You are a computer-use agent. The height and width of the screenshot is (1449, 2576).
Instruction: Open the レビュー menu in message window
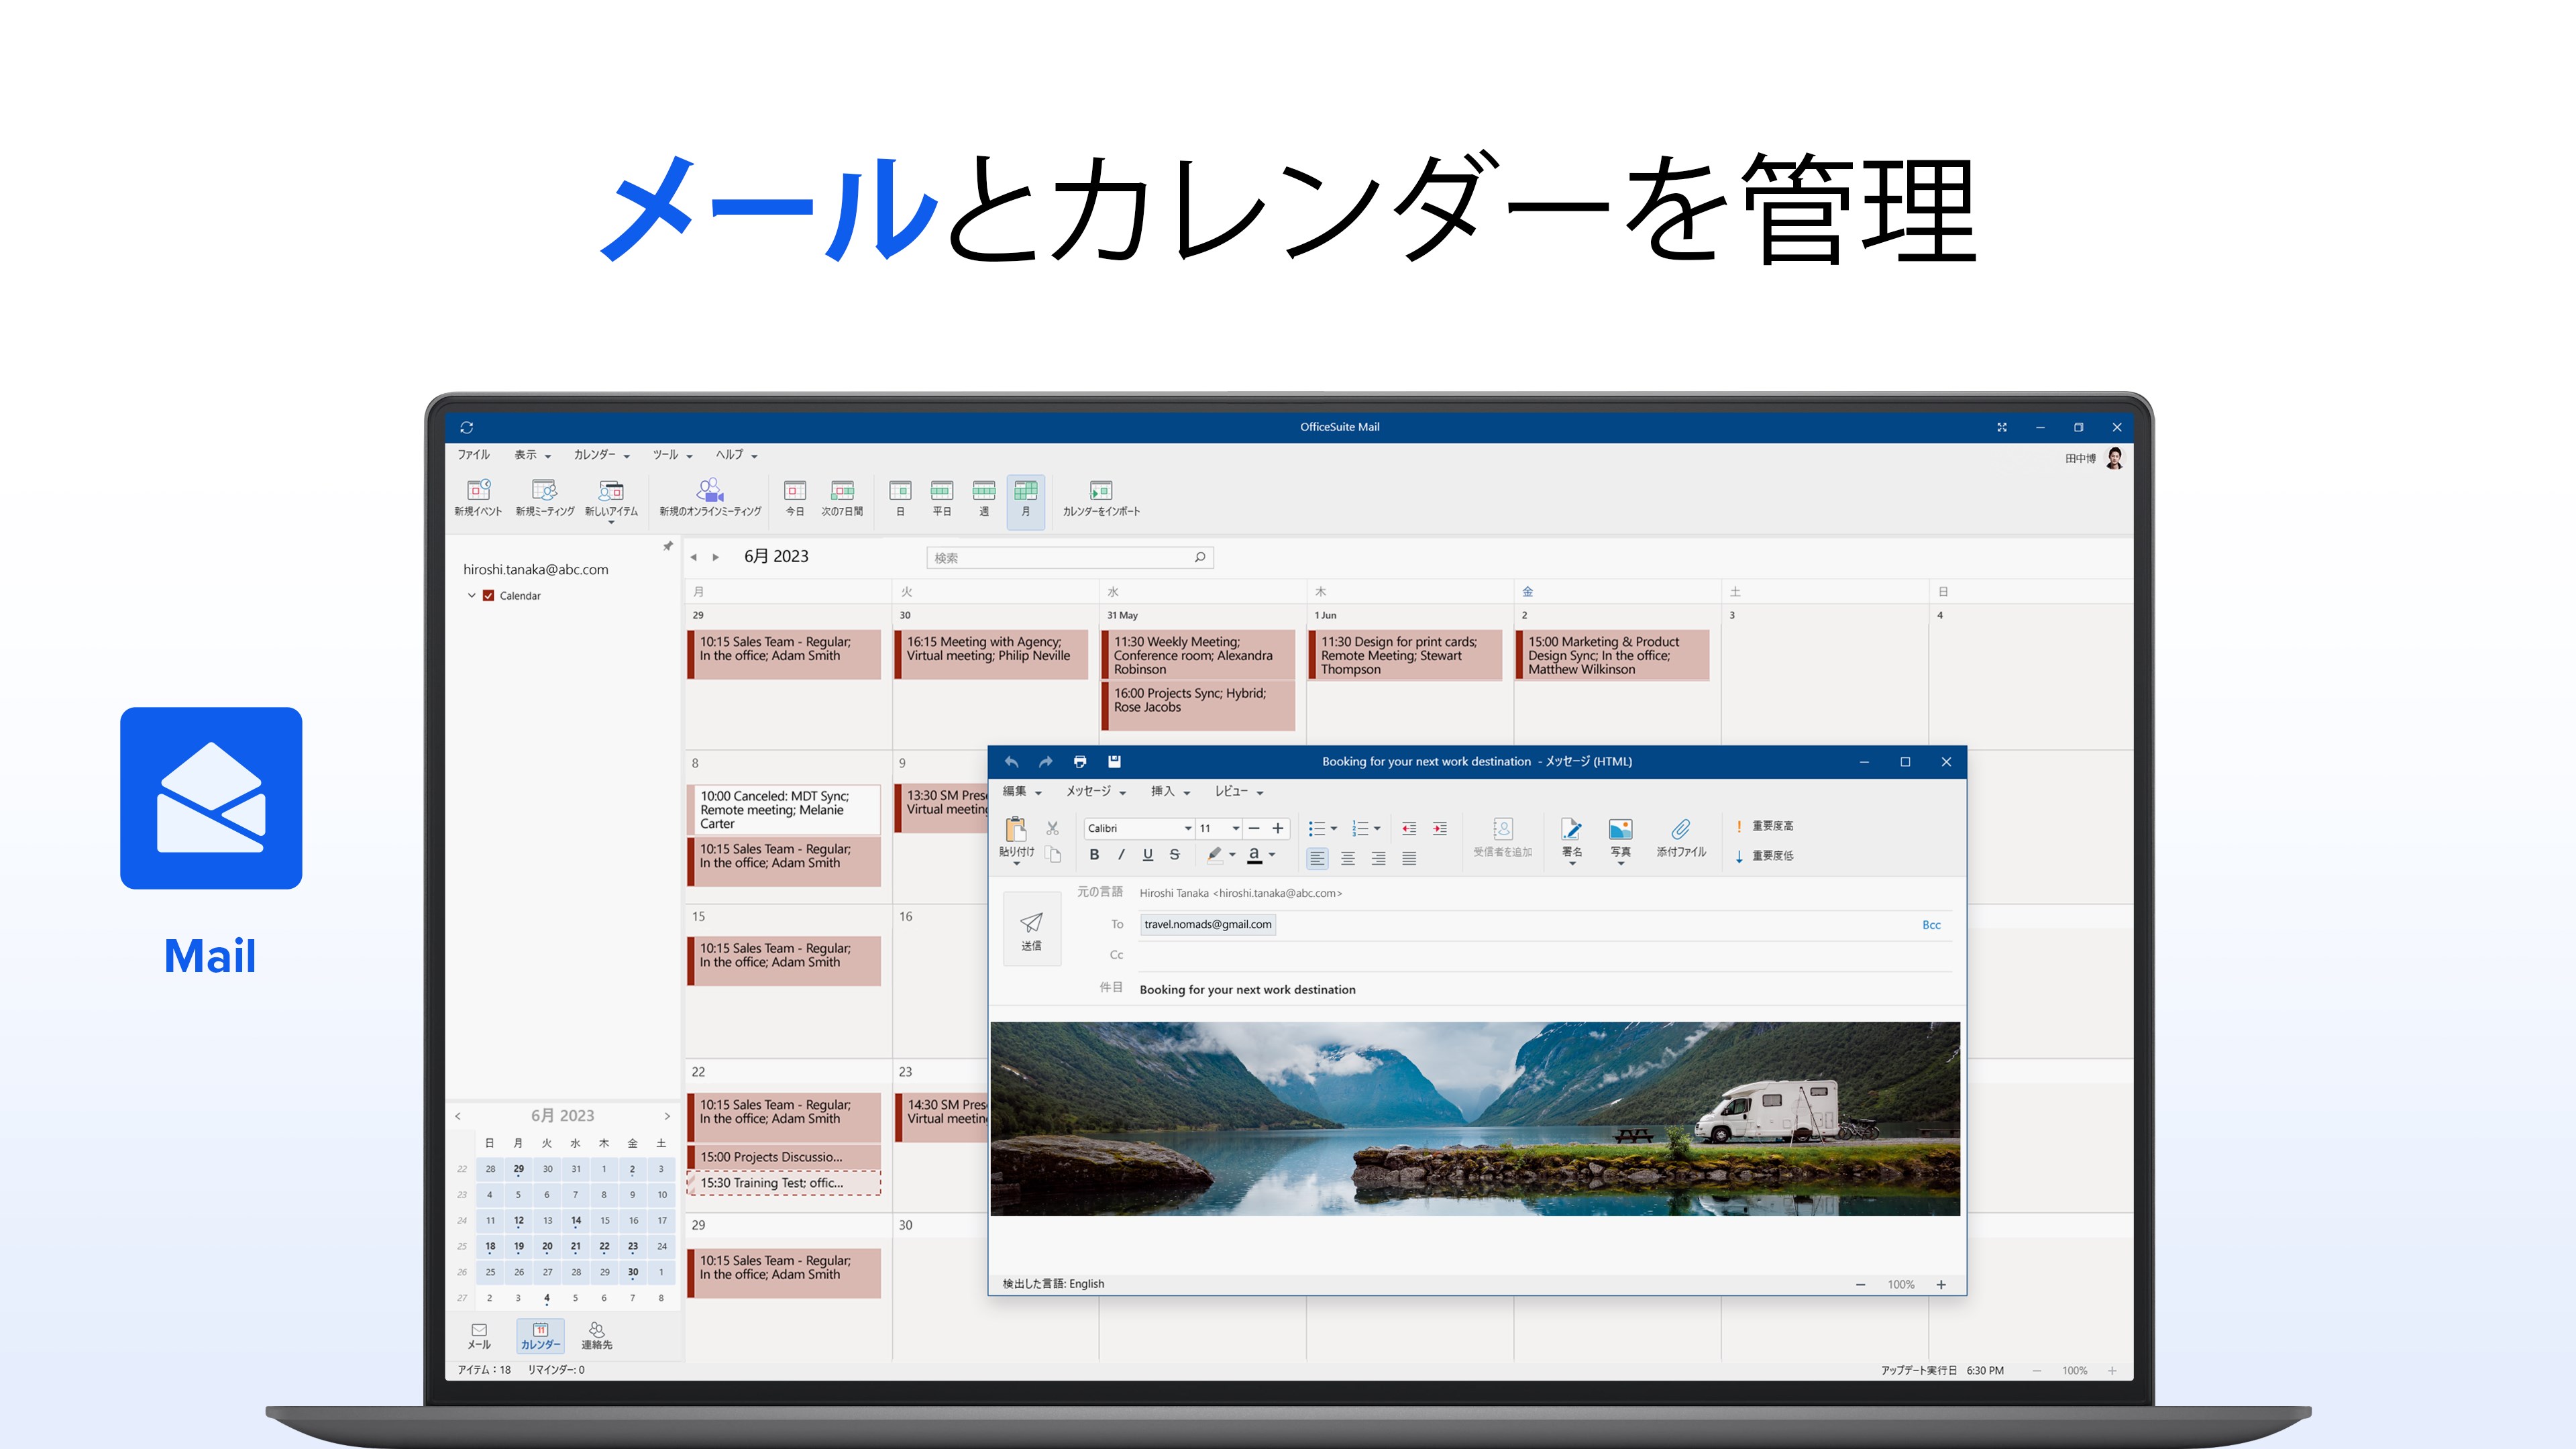[x=1239, y=792]
